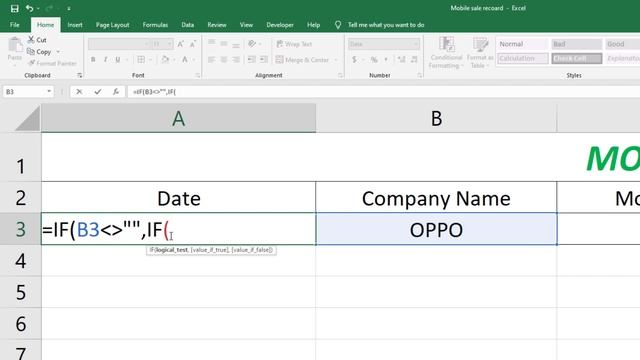Click the Center alignment icon

pos(224,60)
